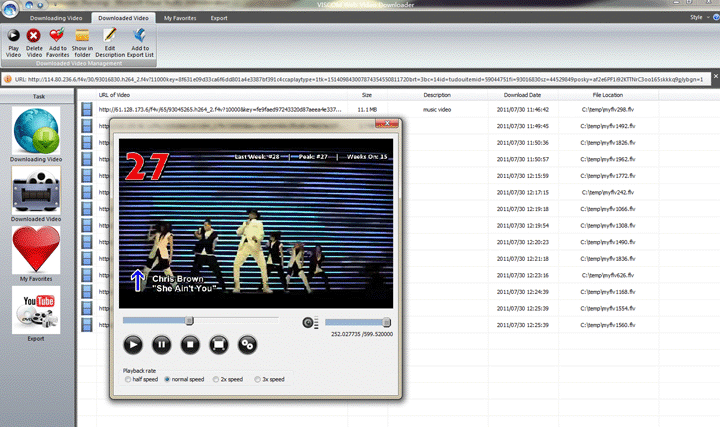Image resolution: width=720 pixels, height=427 pixels.
Task: Switch to Downloading Video tab
Action: click(56, 18)
